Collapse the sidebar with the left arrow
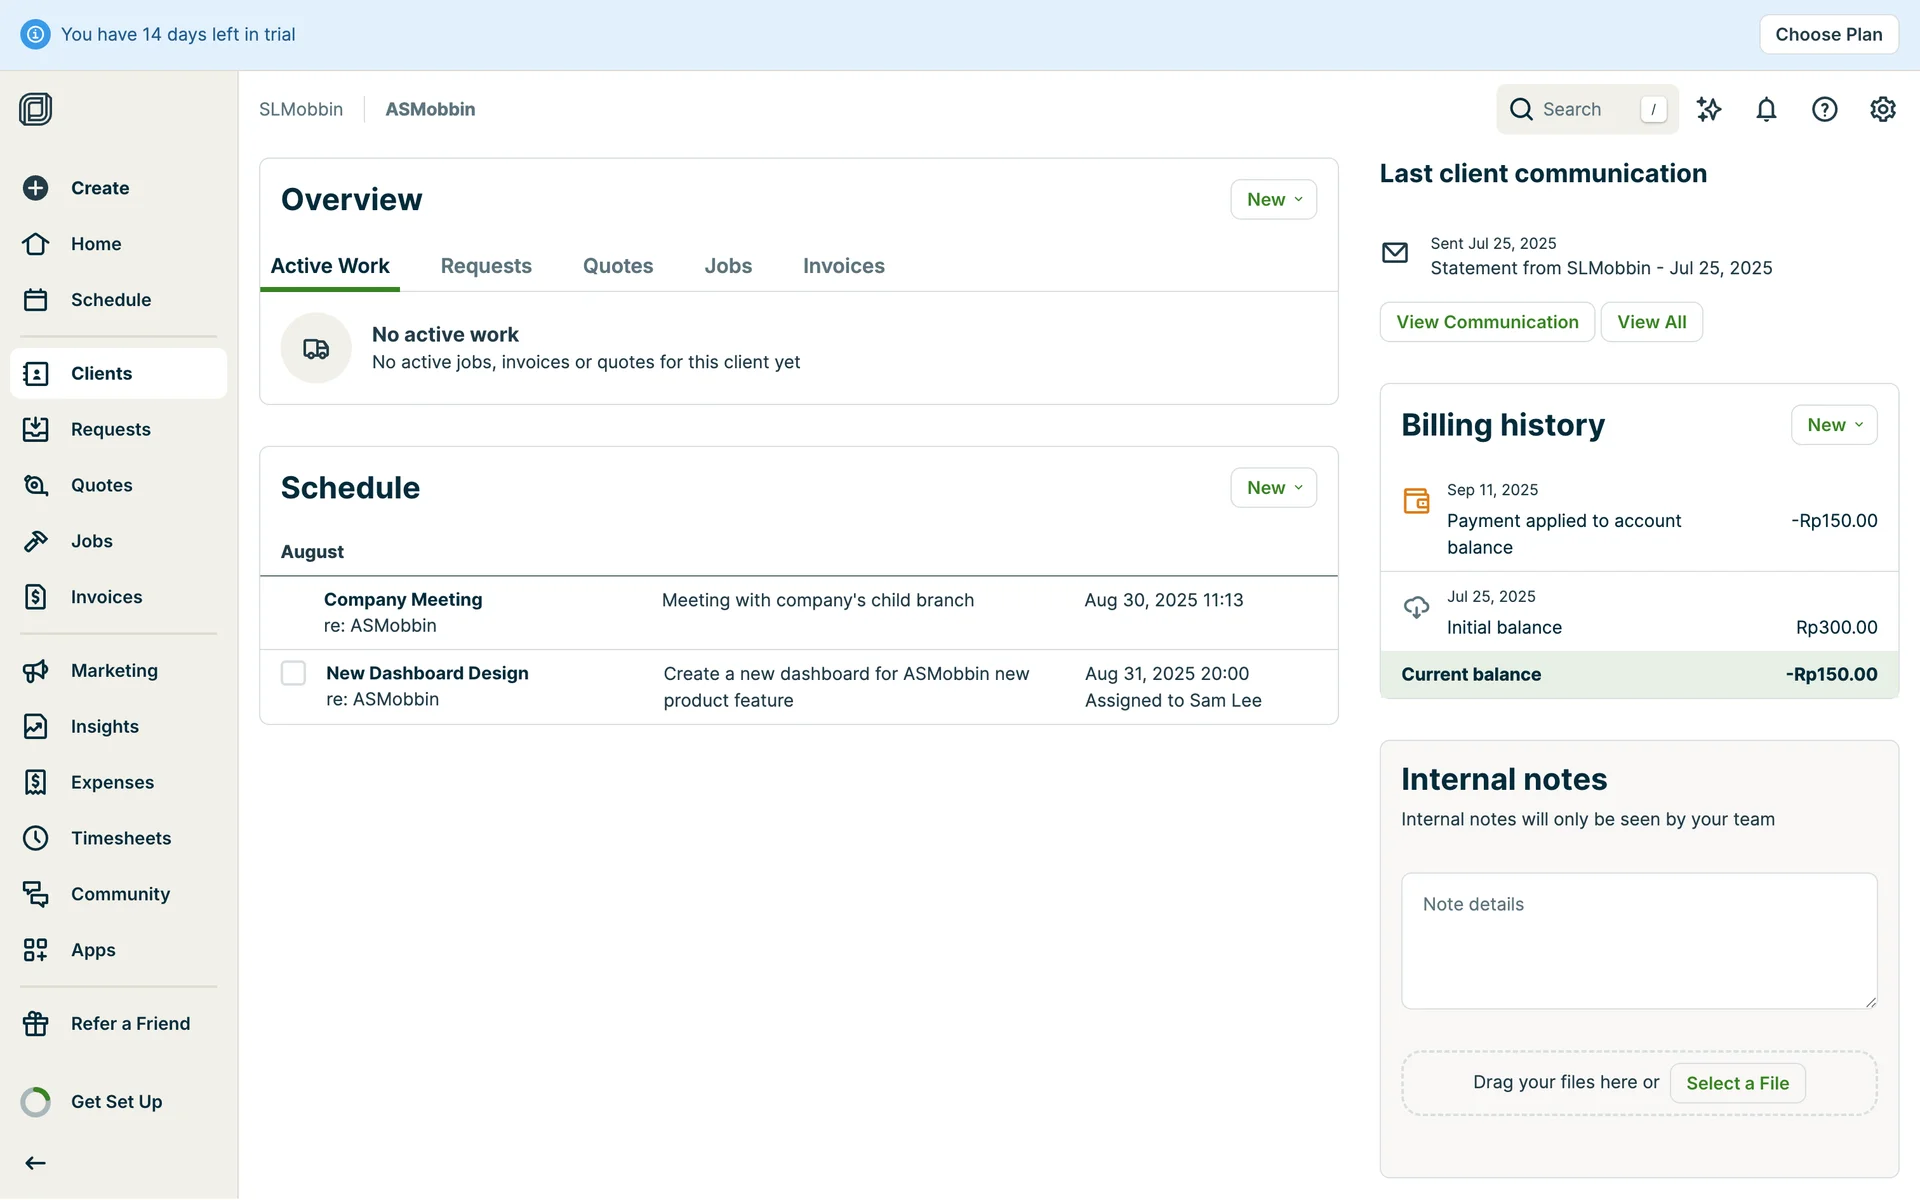The height and width of the screenshot is (1200, 1920). point(36,1162)
